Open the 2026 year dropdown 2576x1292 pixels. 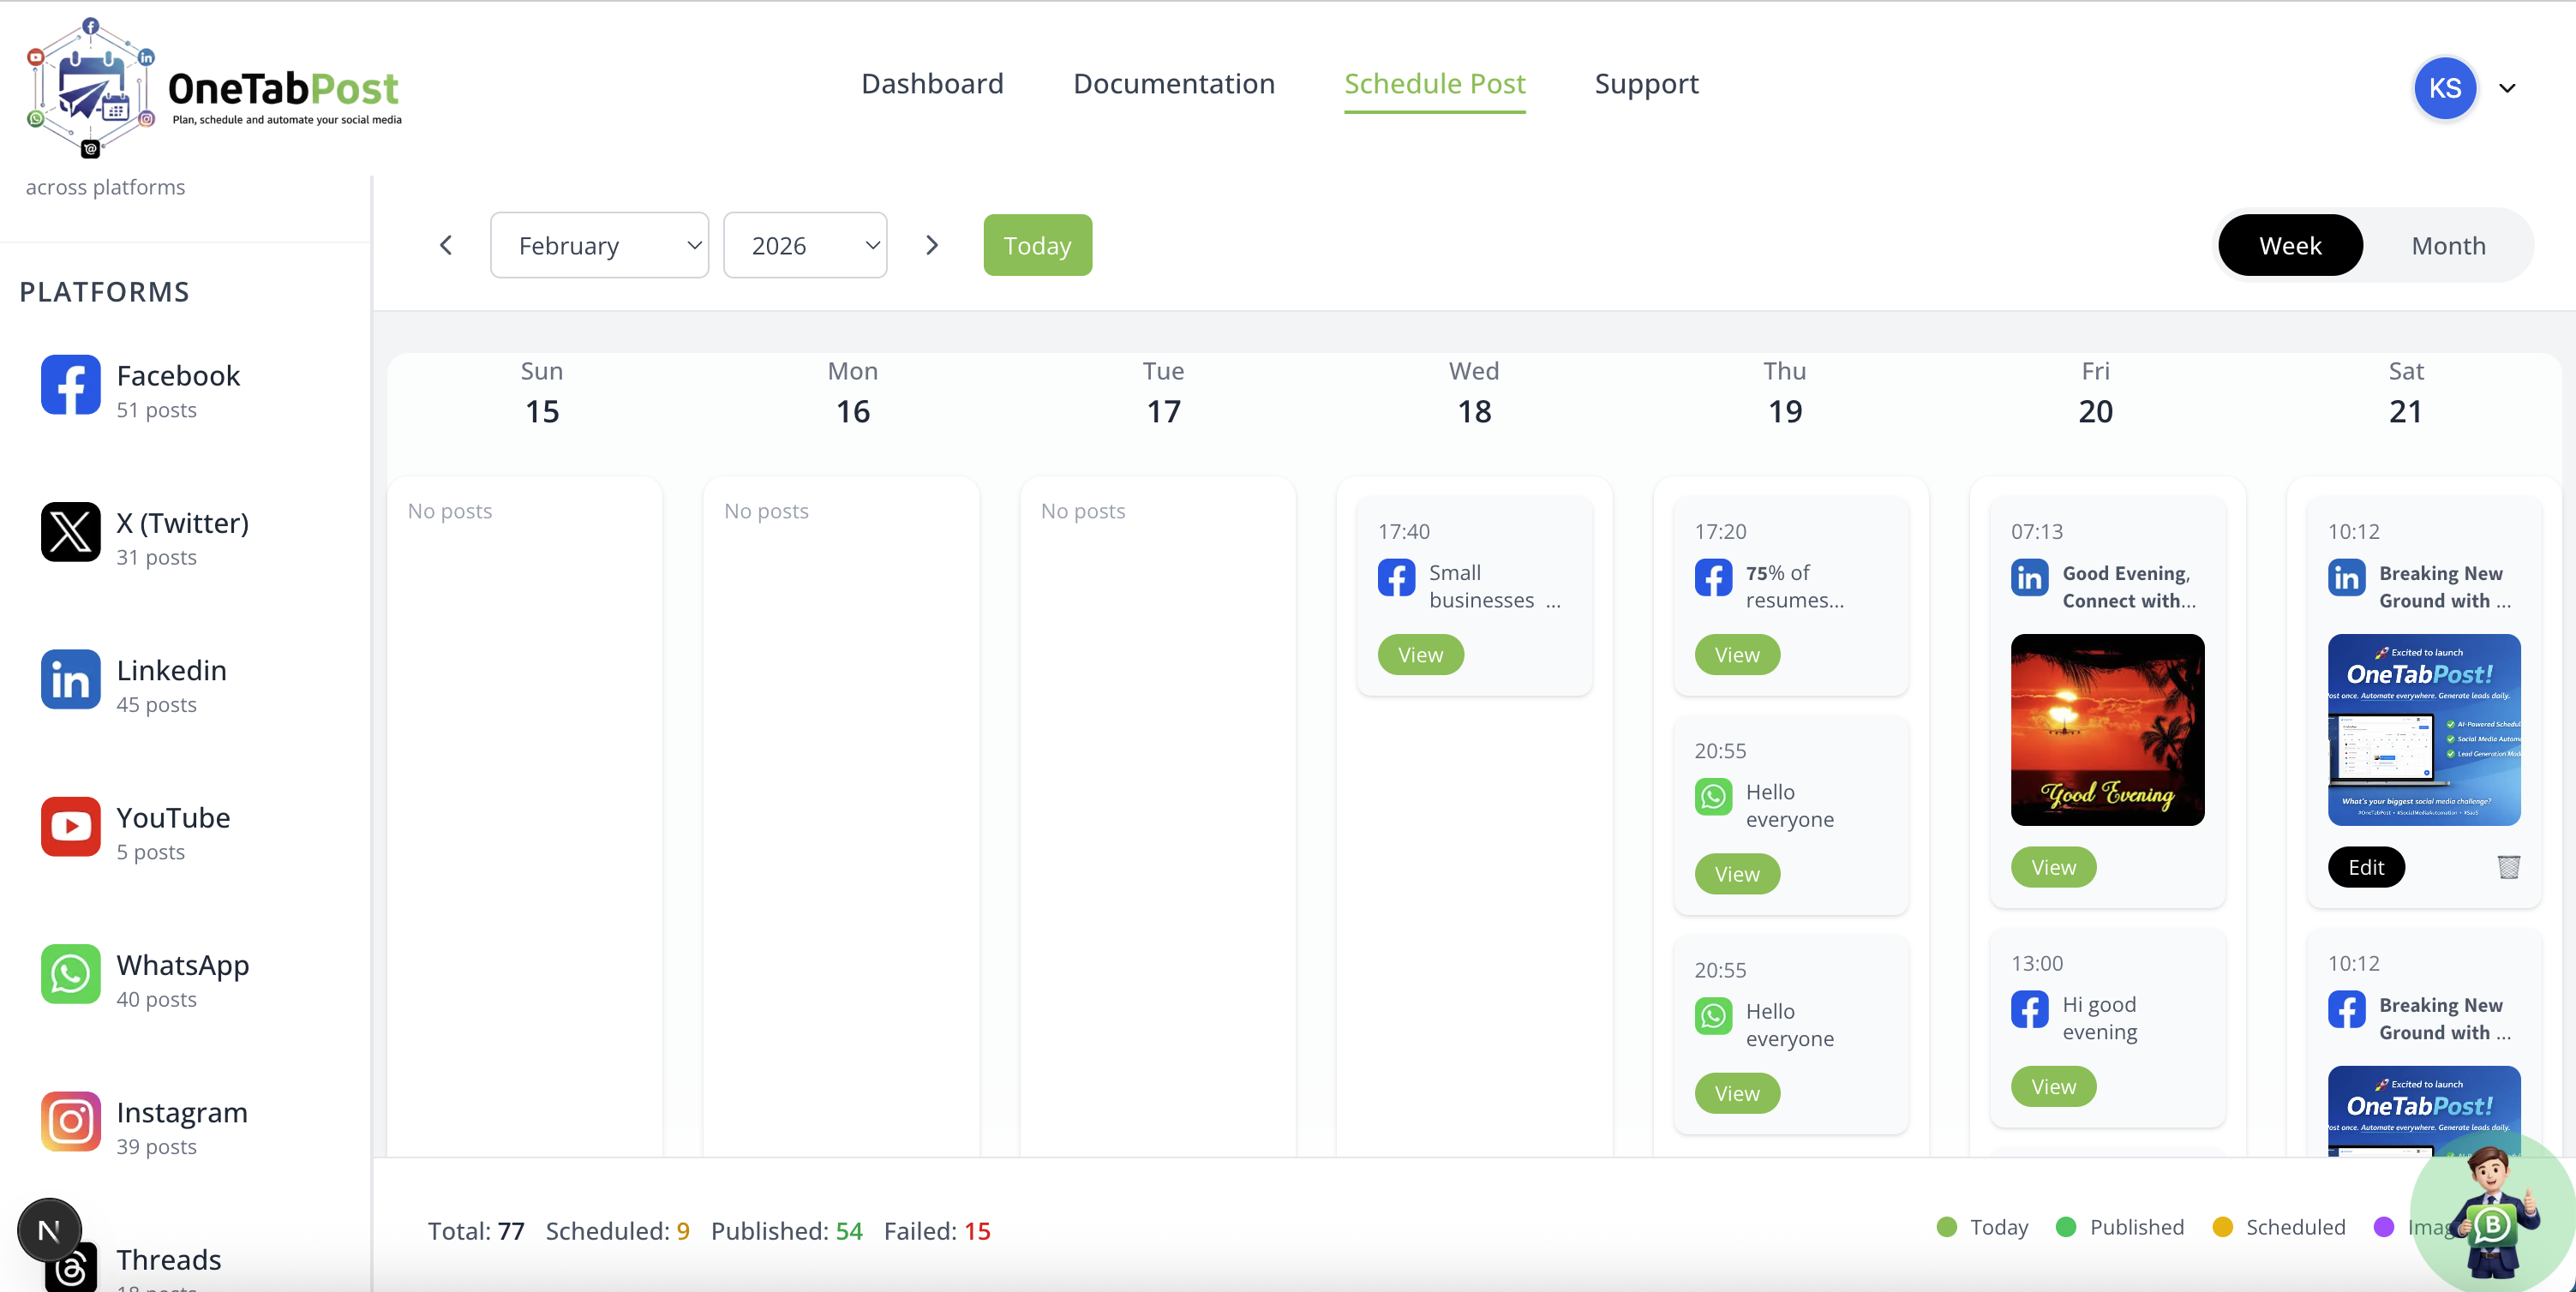point(805,245)
